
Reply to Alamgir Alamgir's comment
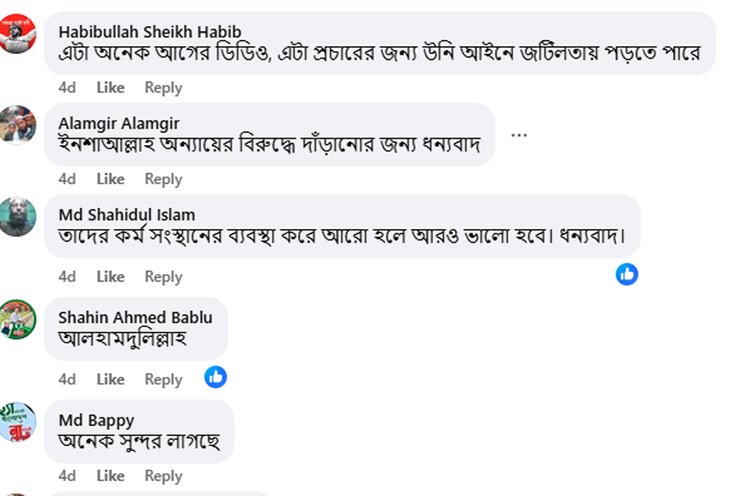pyautogui.click(x=163, y=179)
